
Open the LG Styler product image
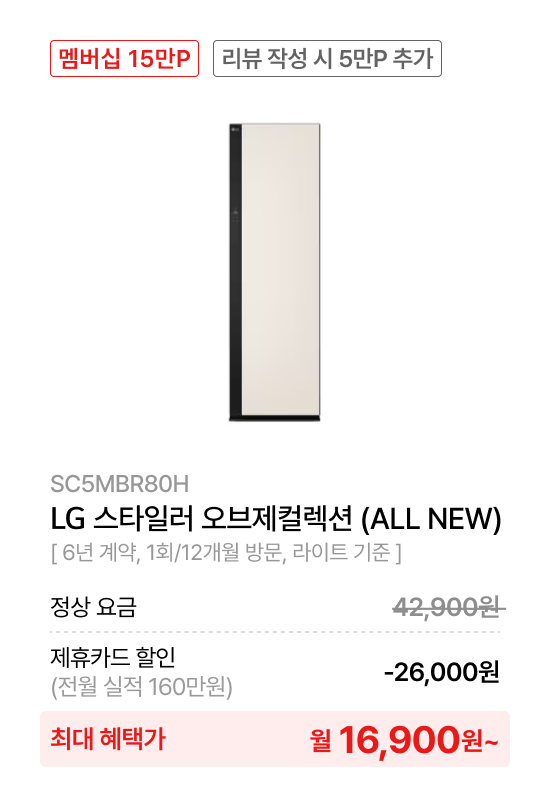(275, 272)
